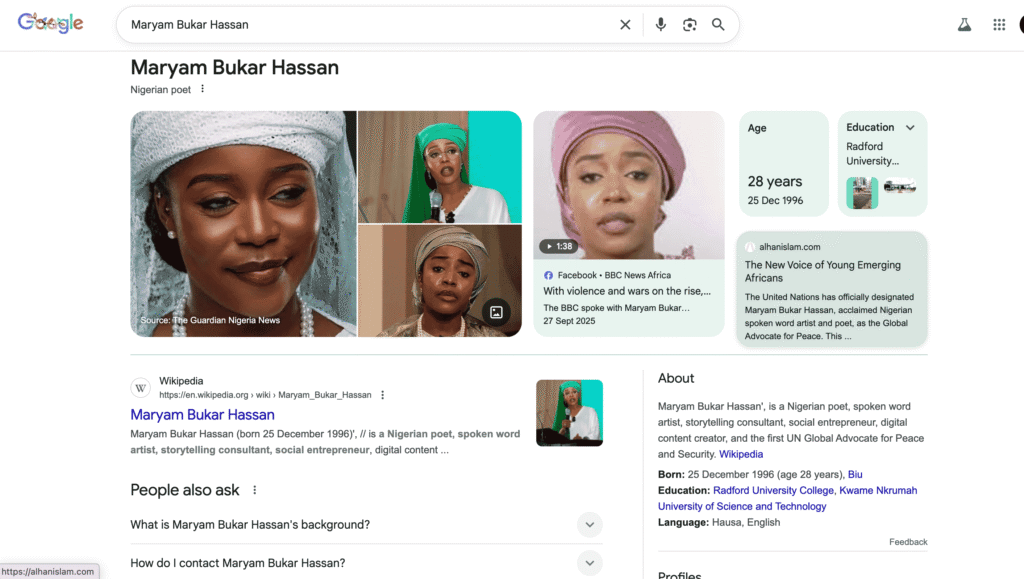Open Wikipedia result three-dot menu
The height and width of the screenshot is (579, 1024).
click(382, 395)
